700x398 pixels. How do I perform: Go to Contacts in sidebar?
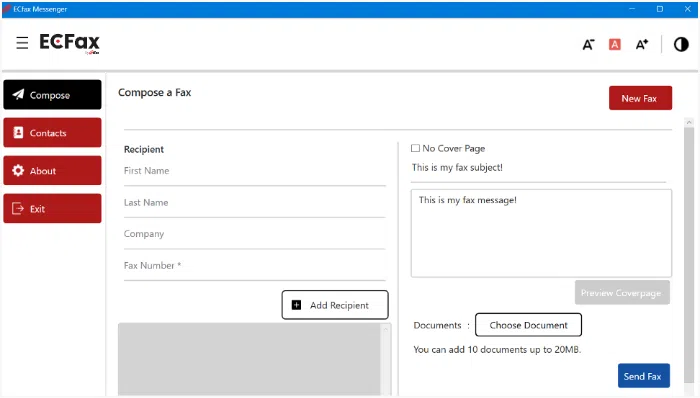click(x=52, y=133)
